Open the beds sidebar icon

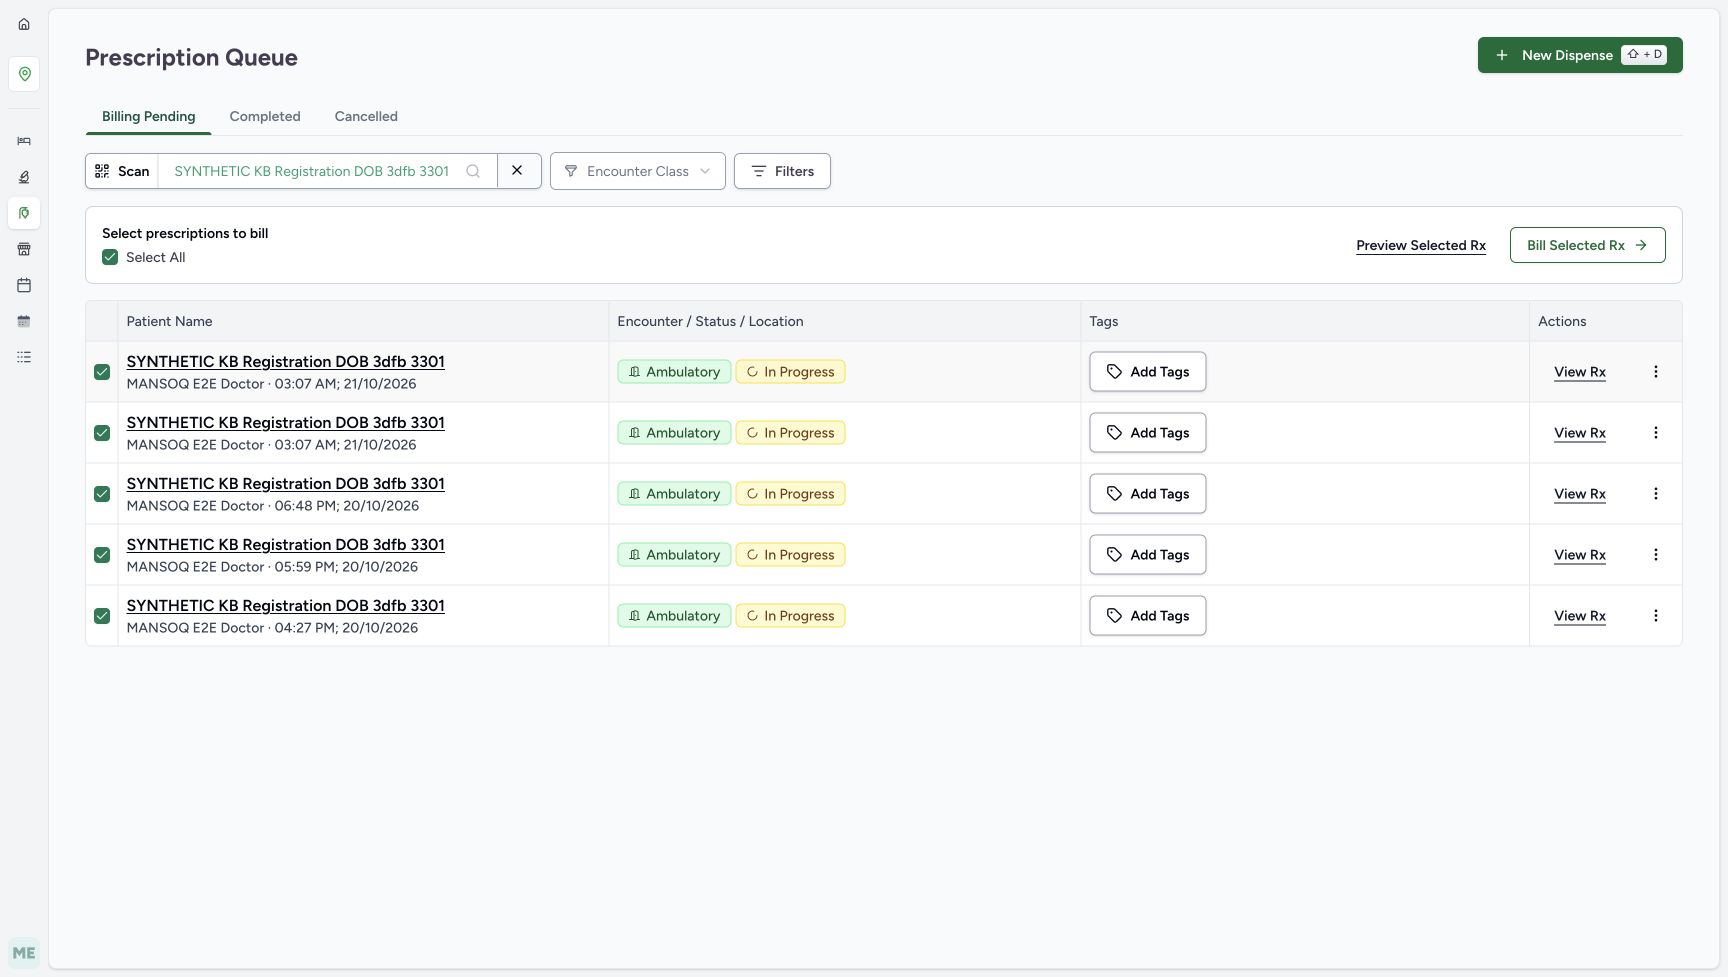pos(24,141)
